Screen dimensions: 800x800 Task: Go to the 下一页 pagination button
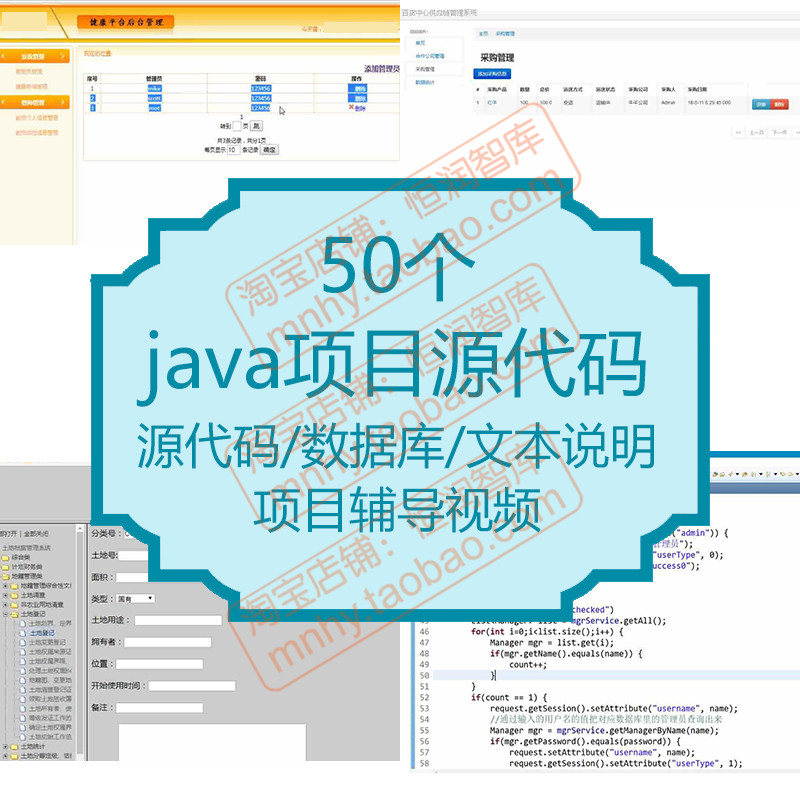point(779,133)
